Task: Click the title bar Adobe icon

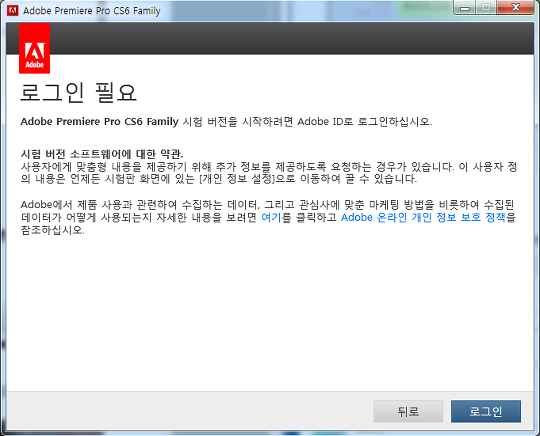Action: tap(12, 11)
